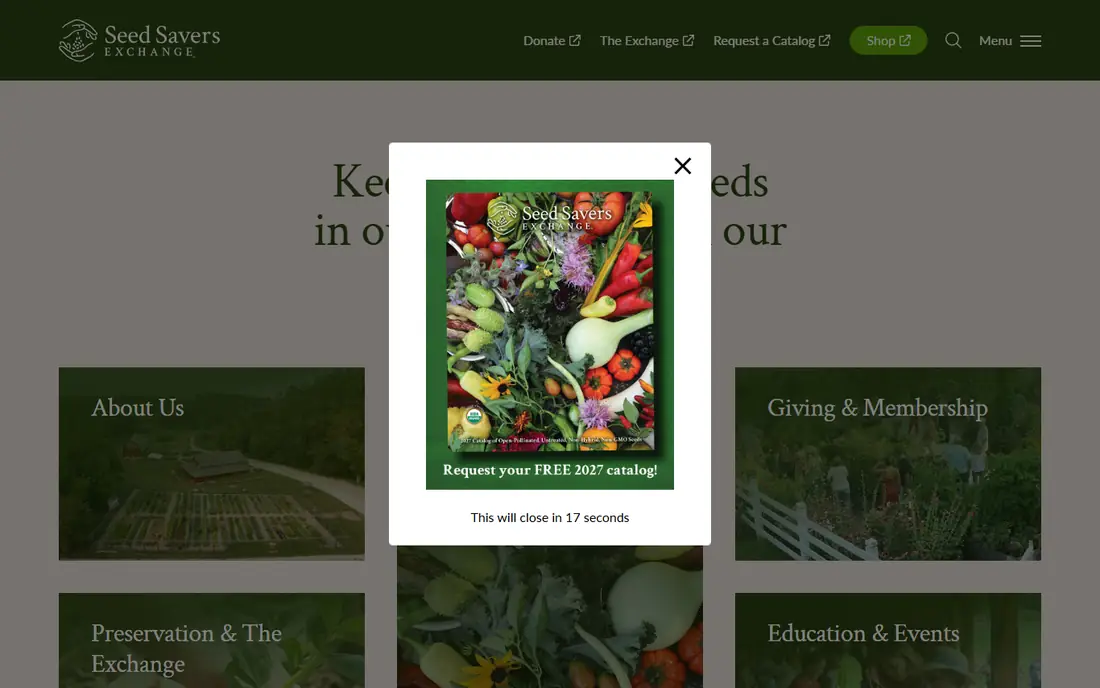Viewport: 1100px width, 688px height.
Task: Click the Seed Savers Exchange logo
Action: coord(140,41)
